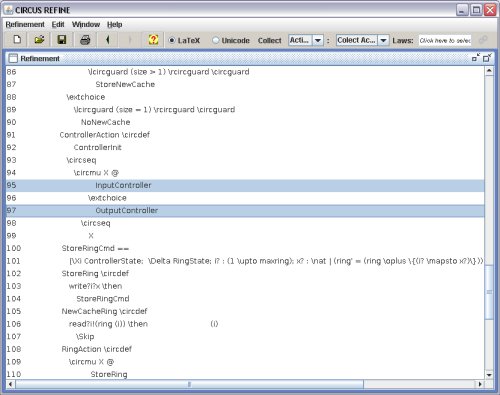Click the Laws selection field

pos(445,40)
